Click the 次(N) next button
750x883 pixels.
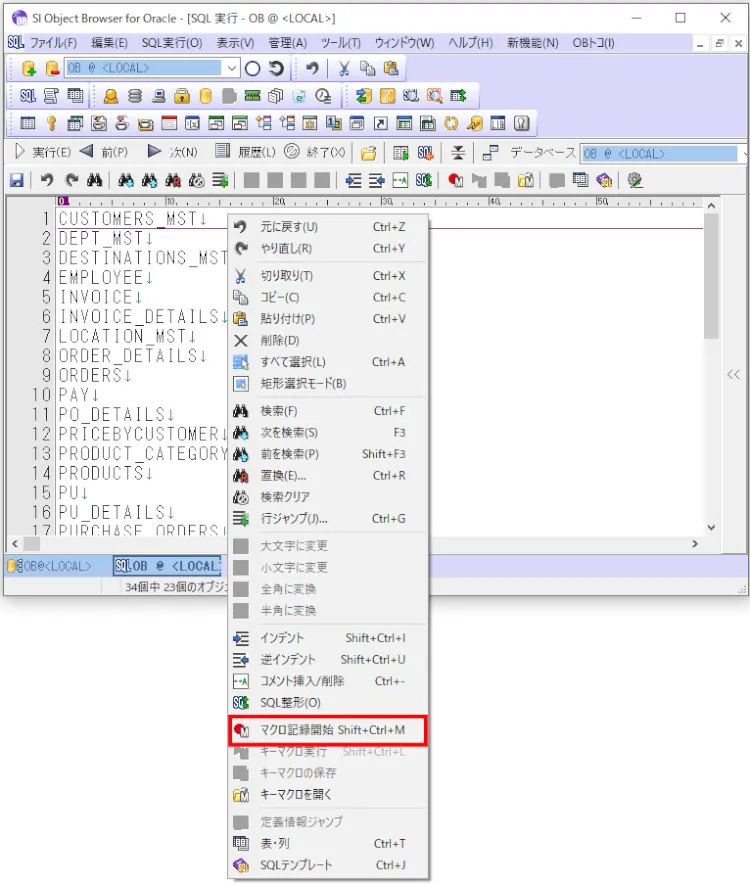point(172,152)
